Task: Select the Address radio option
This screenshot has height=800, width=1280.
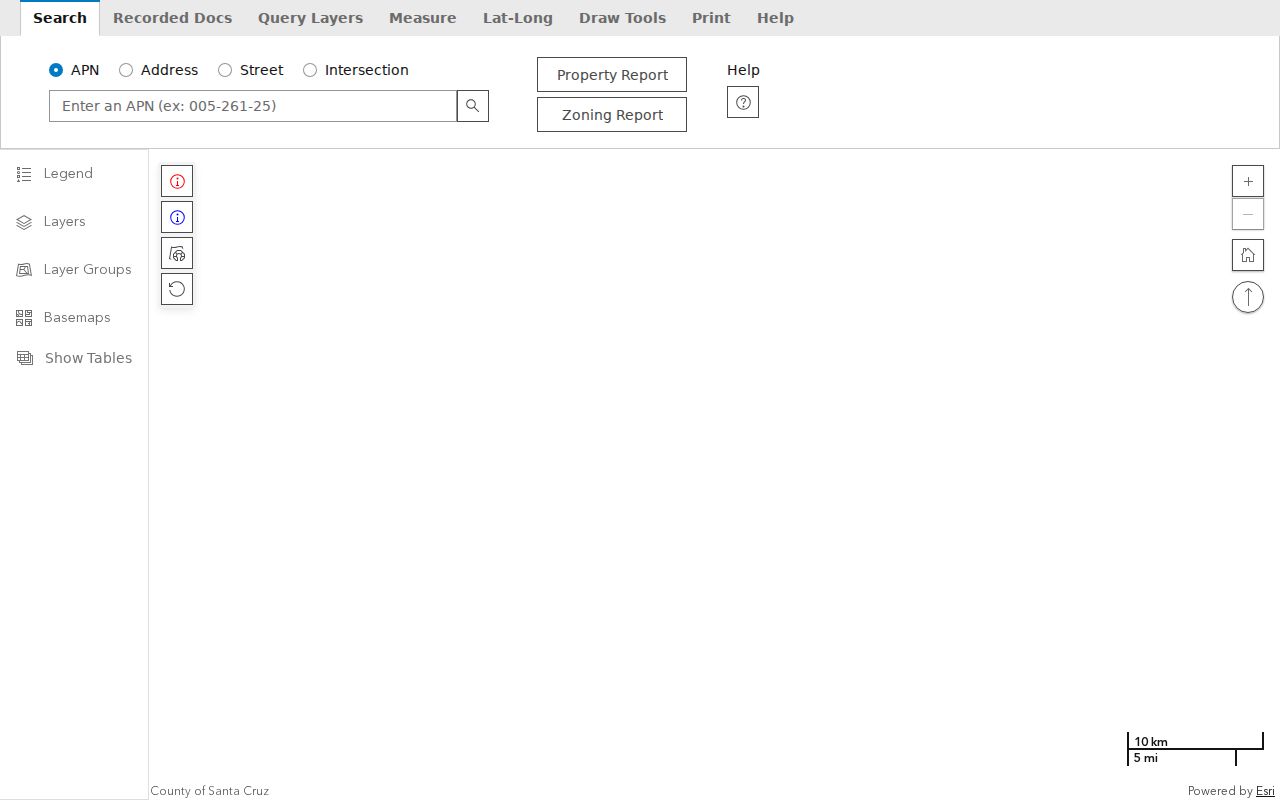Action: pos(126,70)
